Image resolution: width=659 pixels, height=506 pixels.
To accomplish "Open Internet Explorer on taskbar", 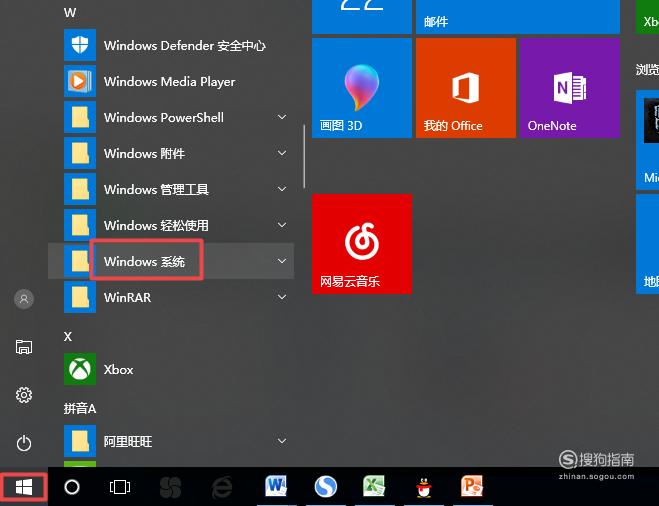I will [222, 487].
